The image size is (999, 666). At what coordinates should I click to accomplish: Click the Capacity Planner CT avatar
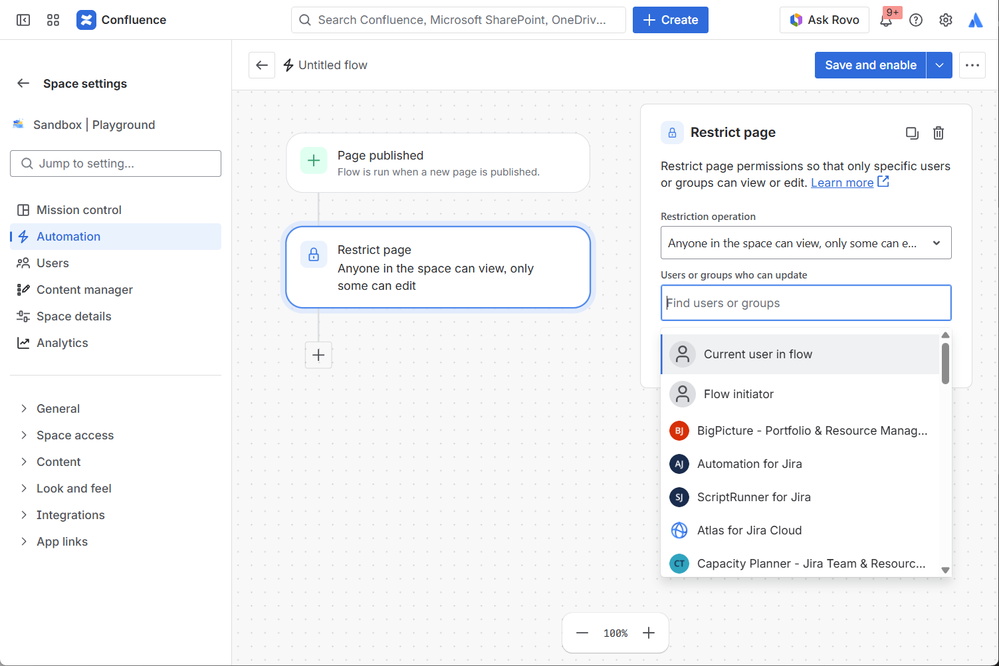679,563
